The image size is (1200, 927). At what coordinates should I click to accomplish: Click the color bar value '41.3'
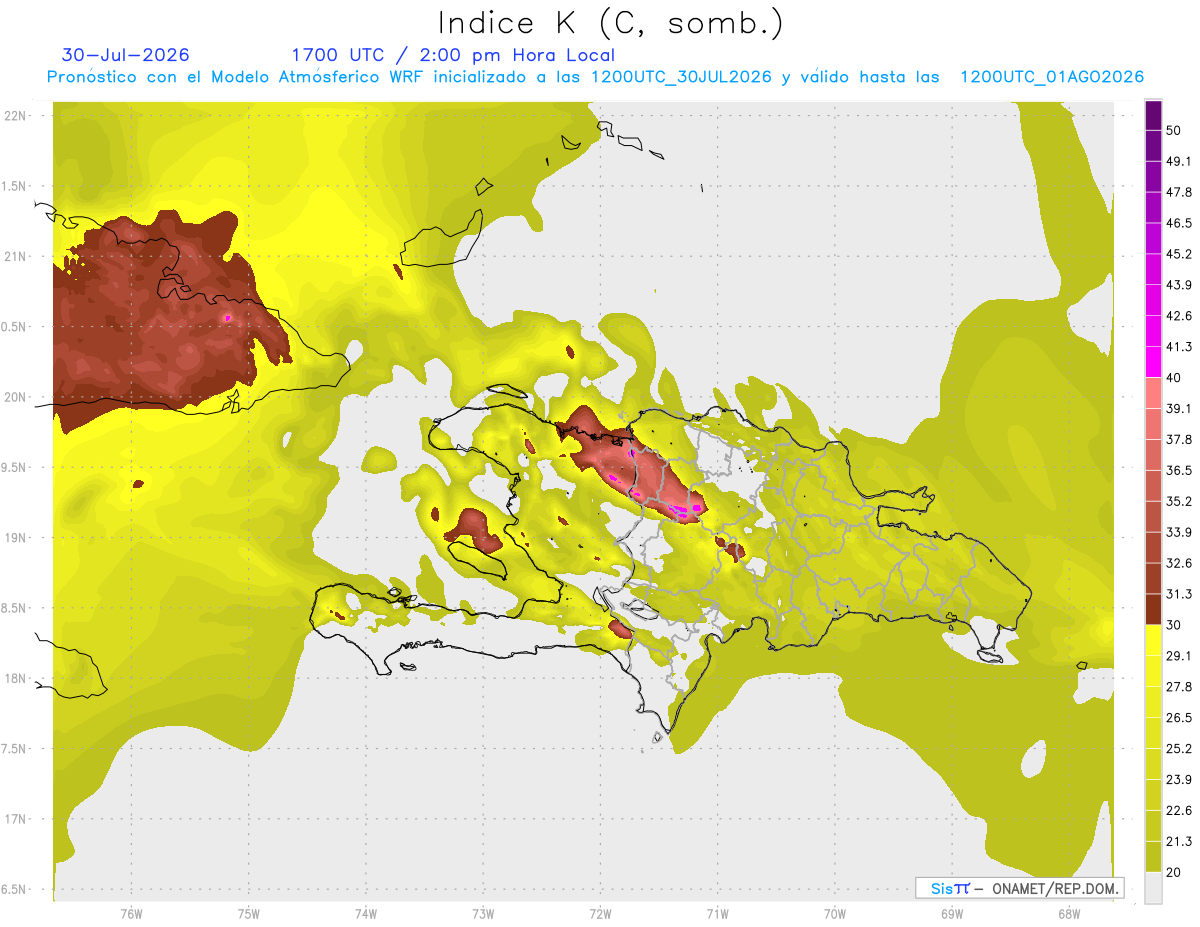pyautogui.click(x=1179, y=347)
